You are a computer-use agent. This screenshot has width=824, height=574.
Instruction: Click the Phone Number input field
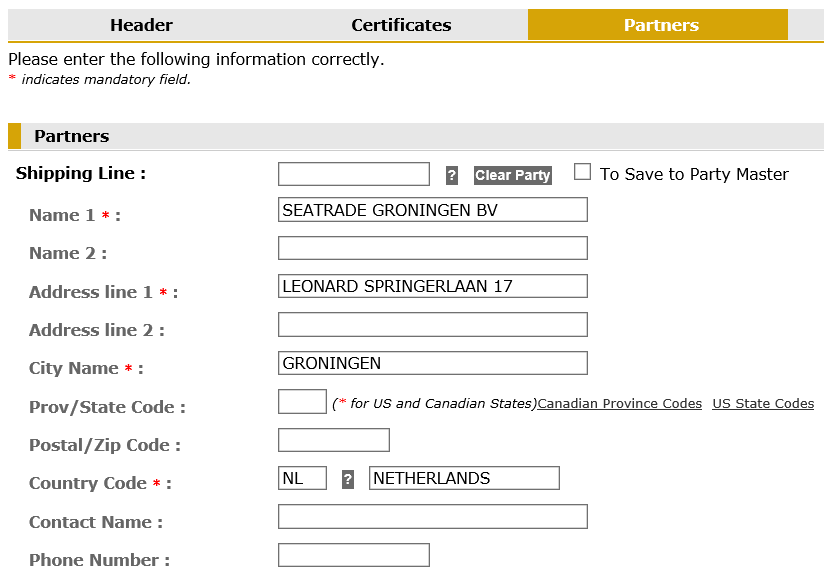(354, 555)
